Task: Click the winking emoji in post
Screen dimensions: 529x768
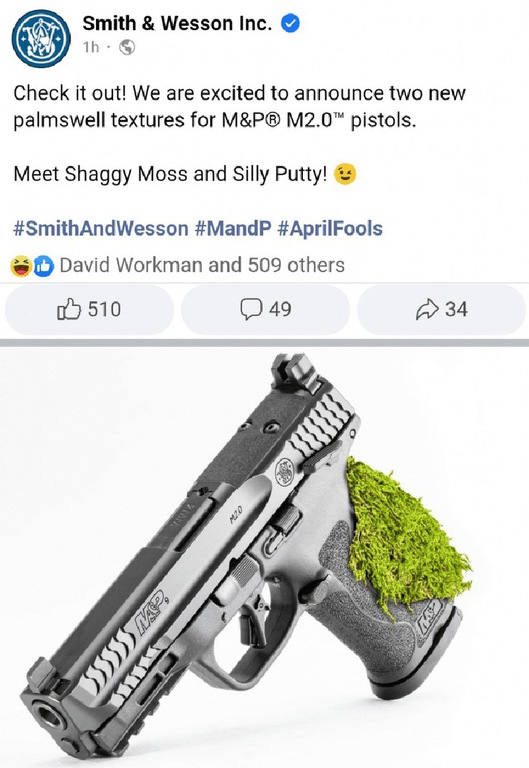Action: point(345,174)
